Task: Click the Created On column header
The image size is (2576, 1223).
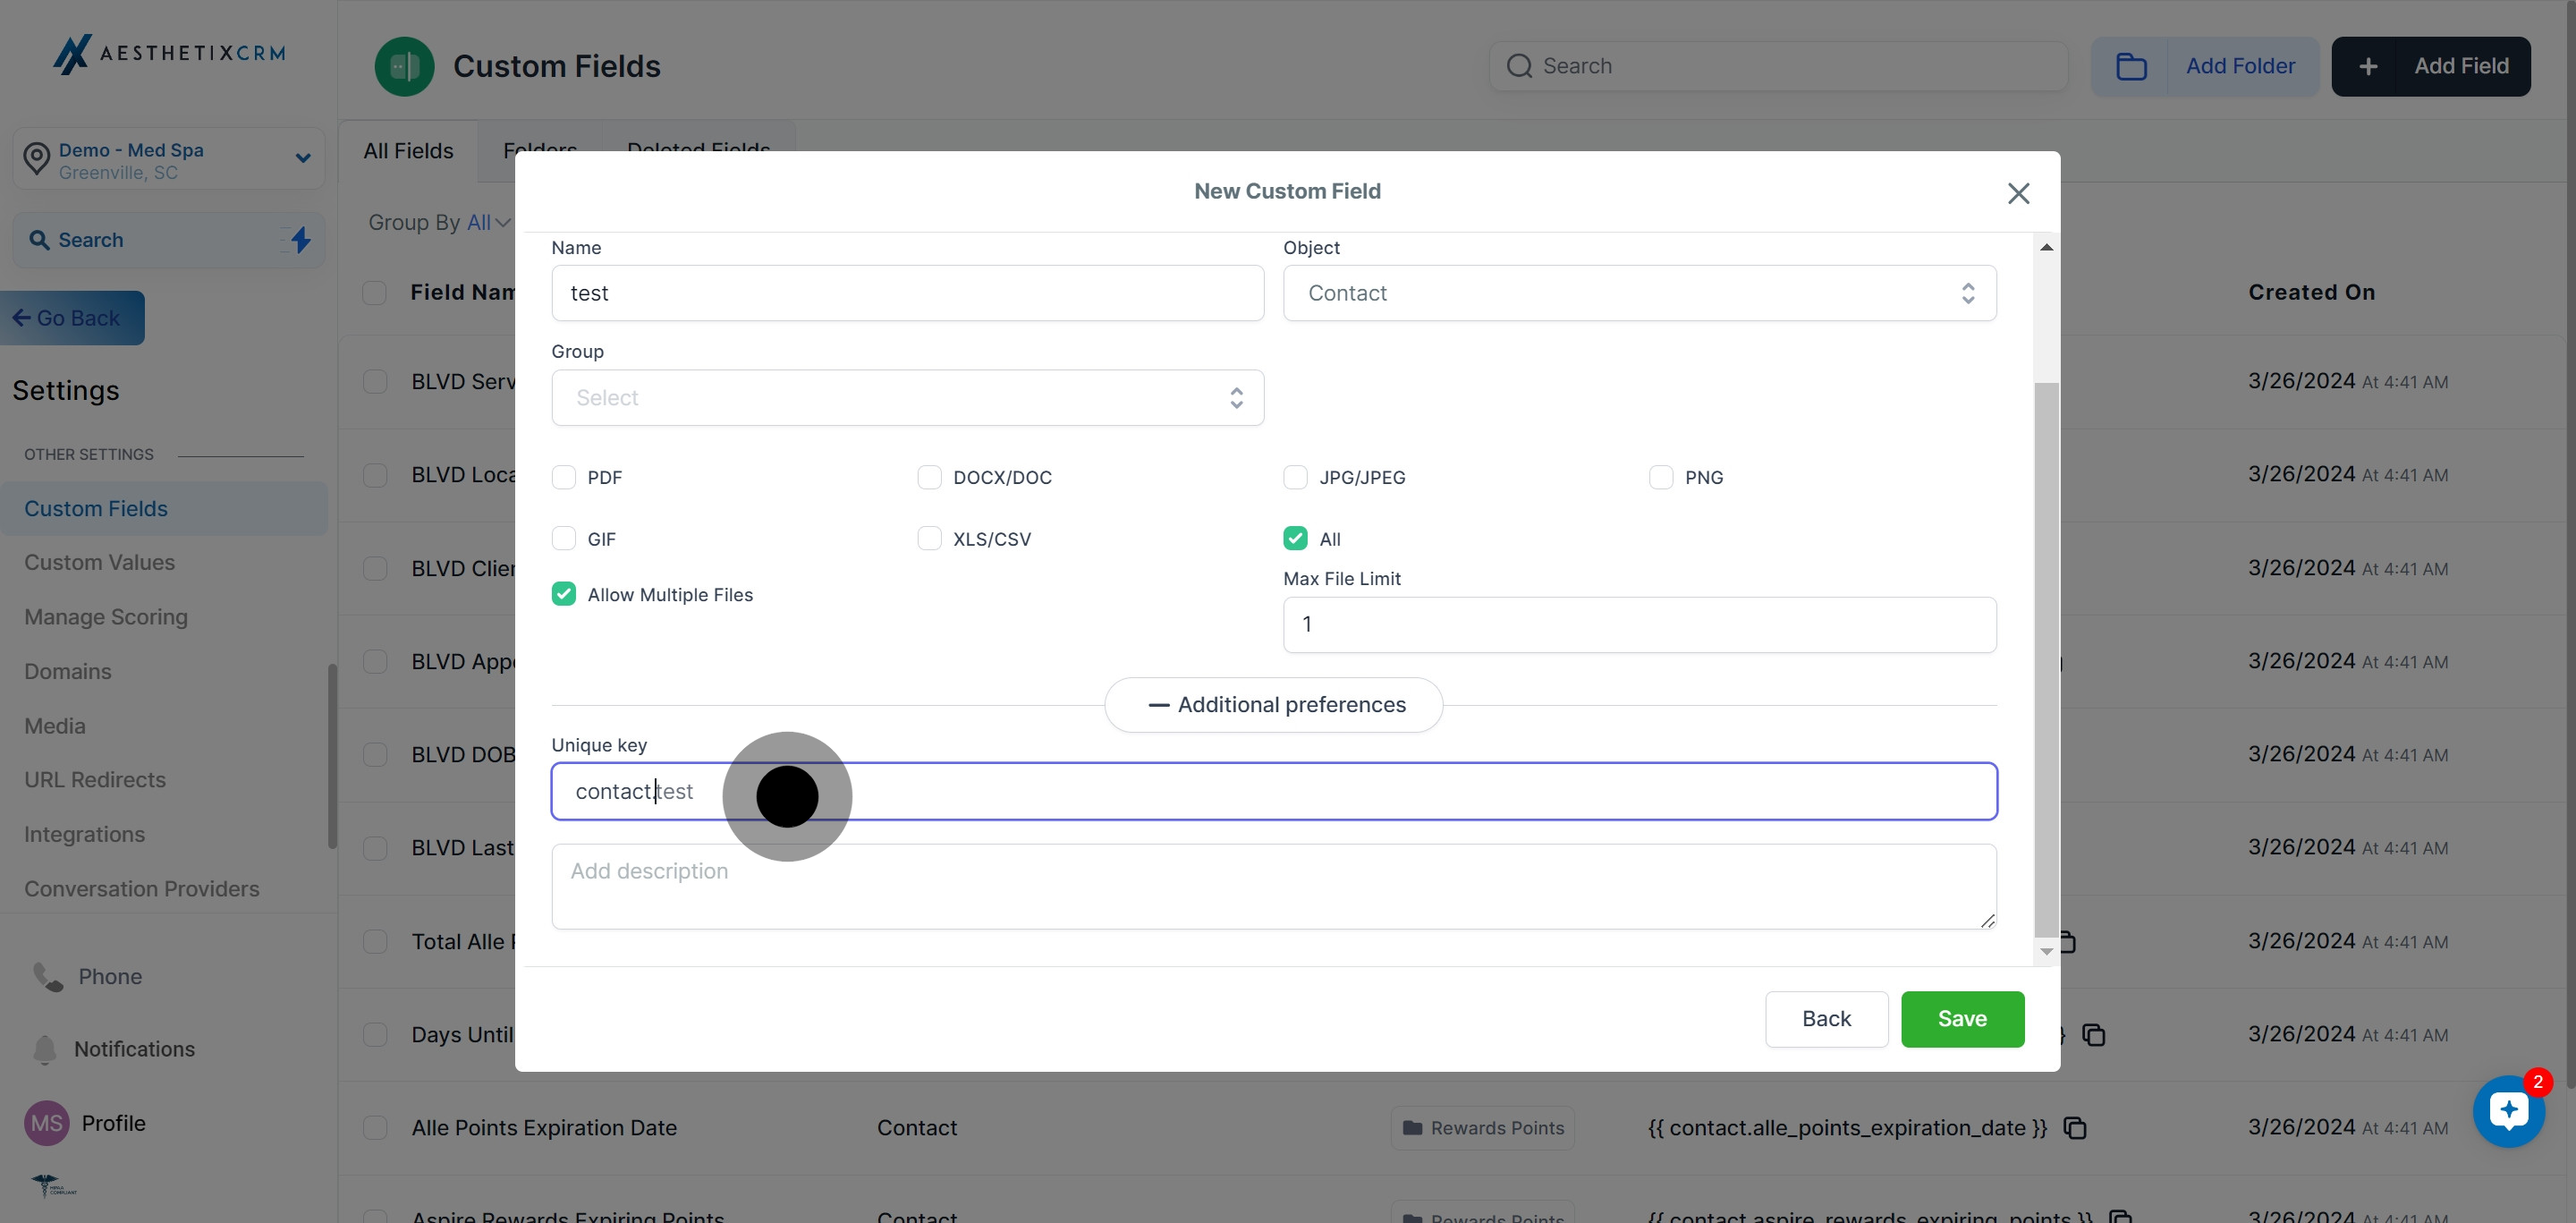Action: pos(2311,292)
